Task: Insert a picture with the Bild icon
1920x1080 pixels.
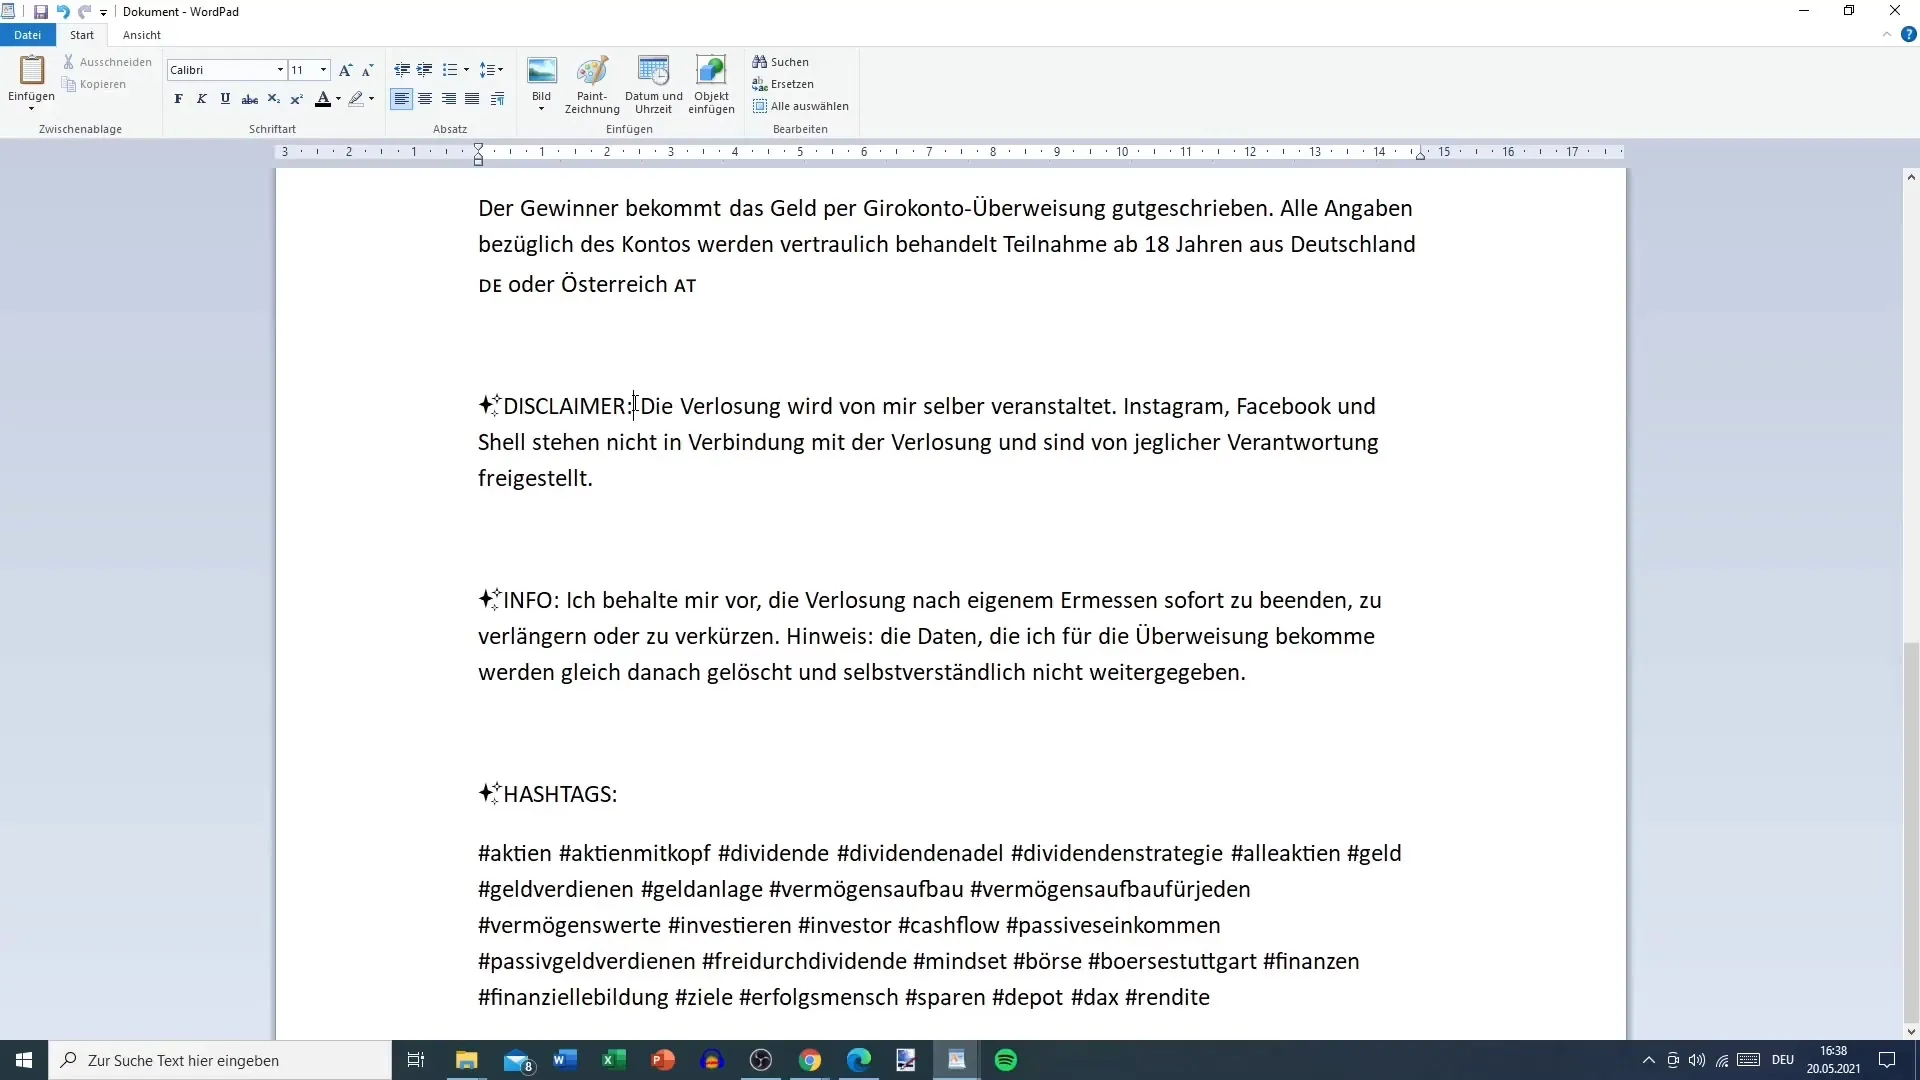Action: pos(541,72)
